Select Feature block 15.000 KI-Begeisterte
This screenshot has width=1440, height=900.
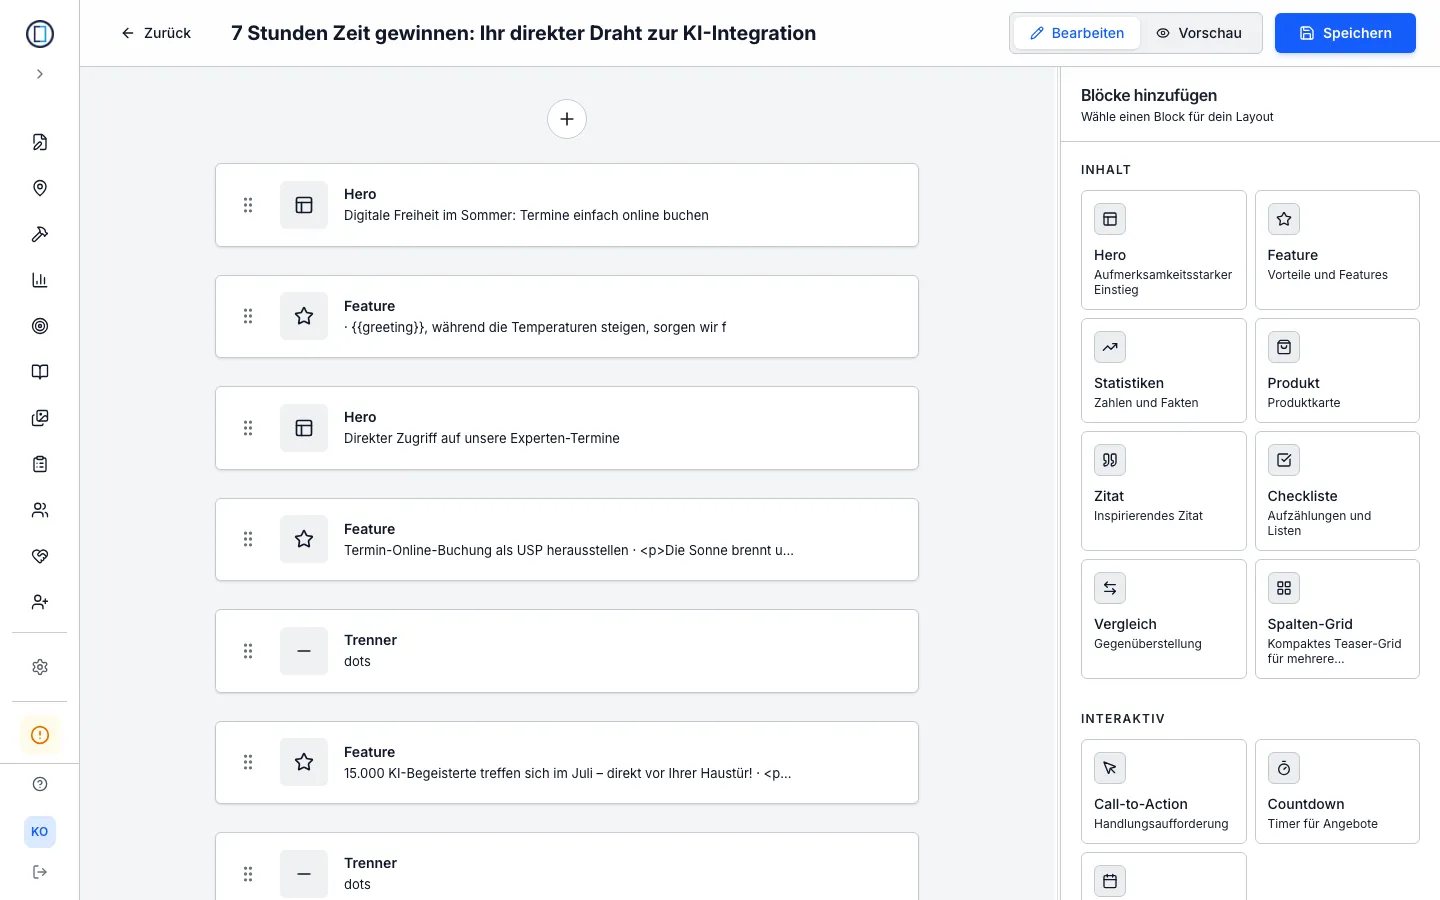pos(567,762)
